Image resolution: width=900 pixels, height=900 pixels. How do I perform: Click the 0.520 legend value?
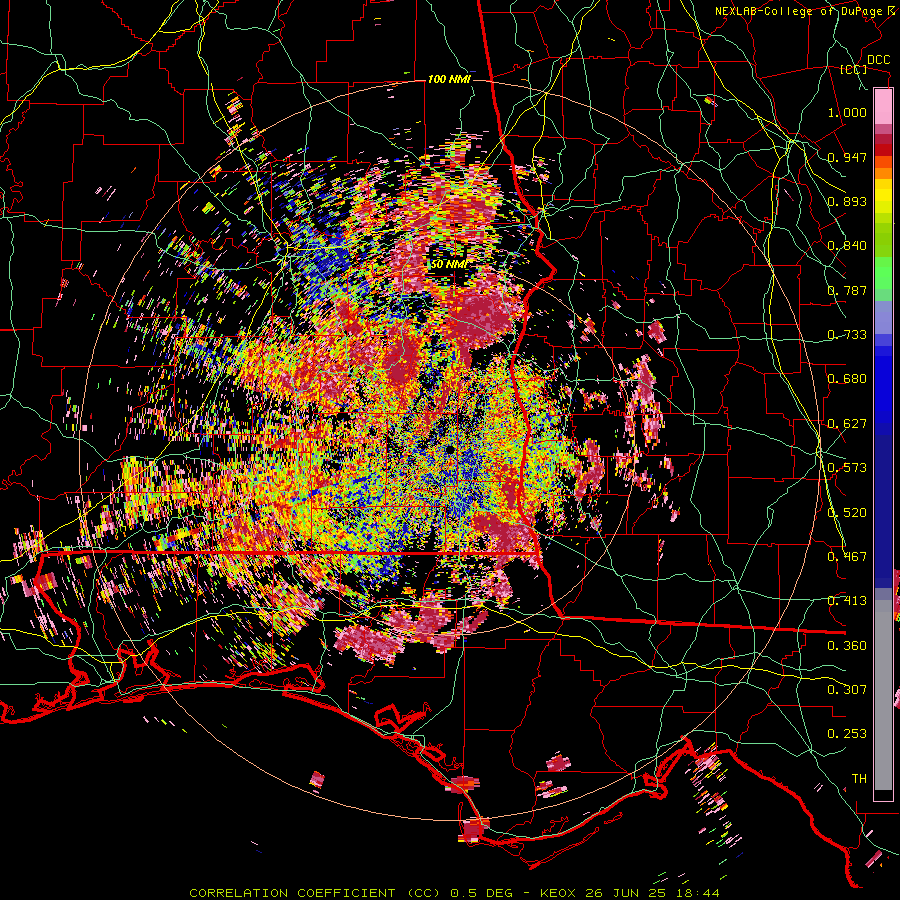[847, 513]
